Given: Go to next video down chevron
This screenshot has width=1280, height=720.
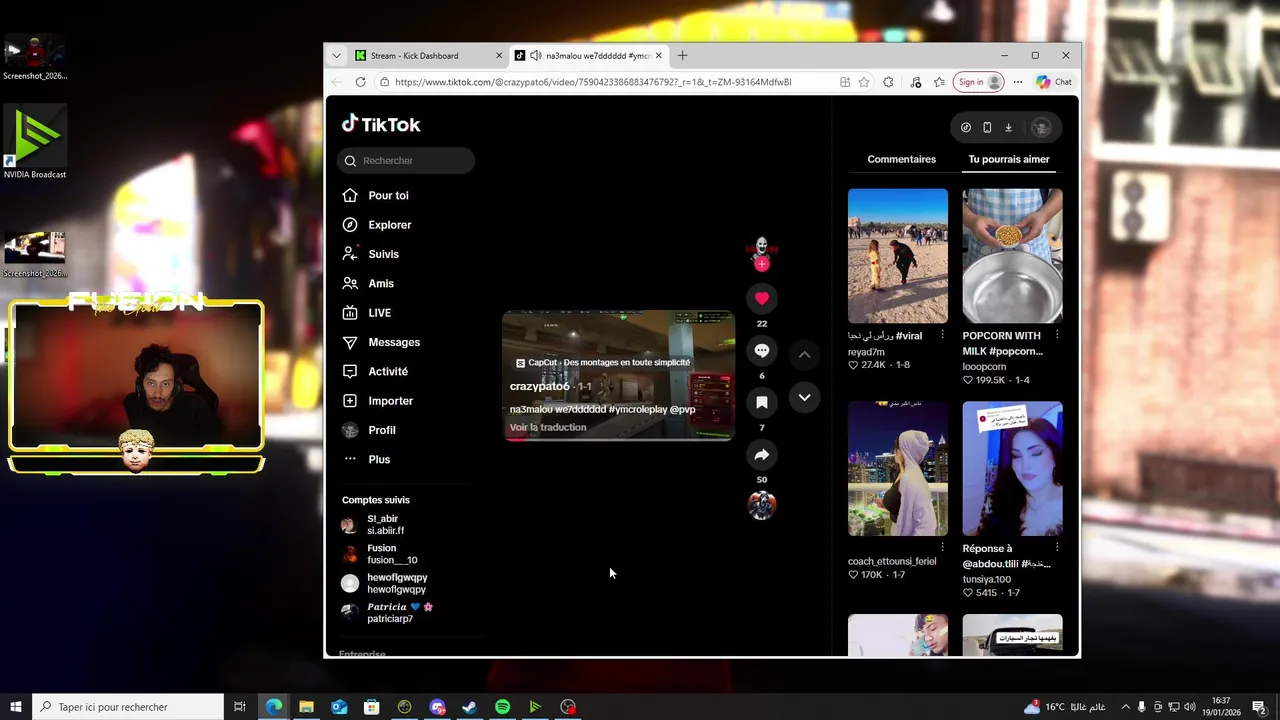Looking at the screenshot, I should (x=804, y=397).
